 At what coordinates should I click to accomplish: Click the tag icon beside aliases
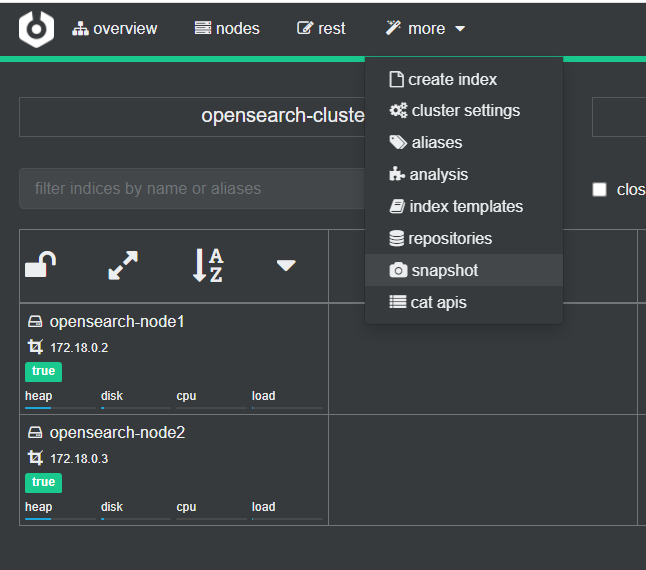(x=398, y=142)
